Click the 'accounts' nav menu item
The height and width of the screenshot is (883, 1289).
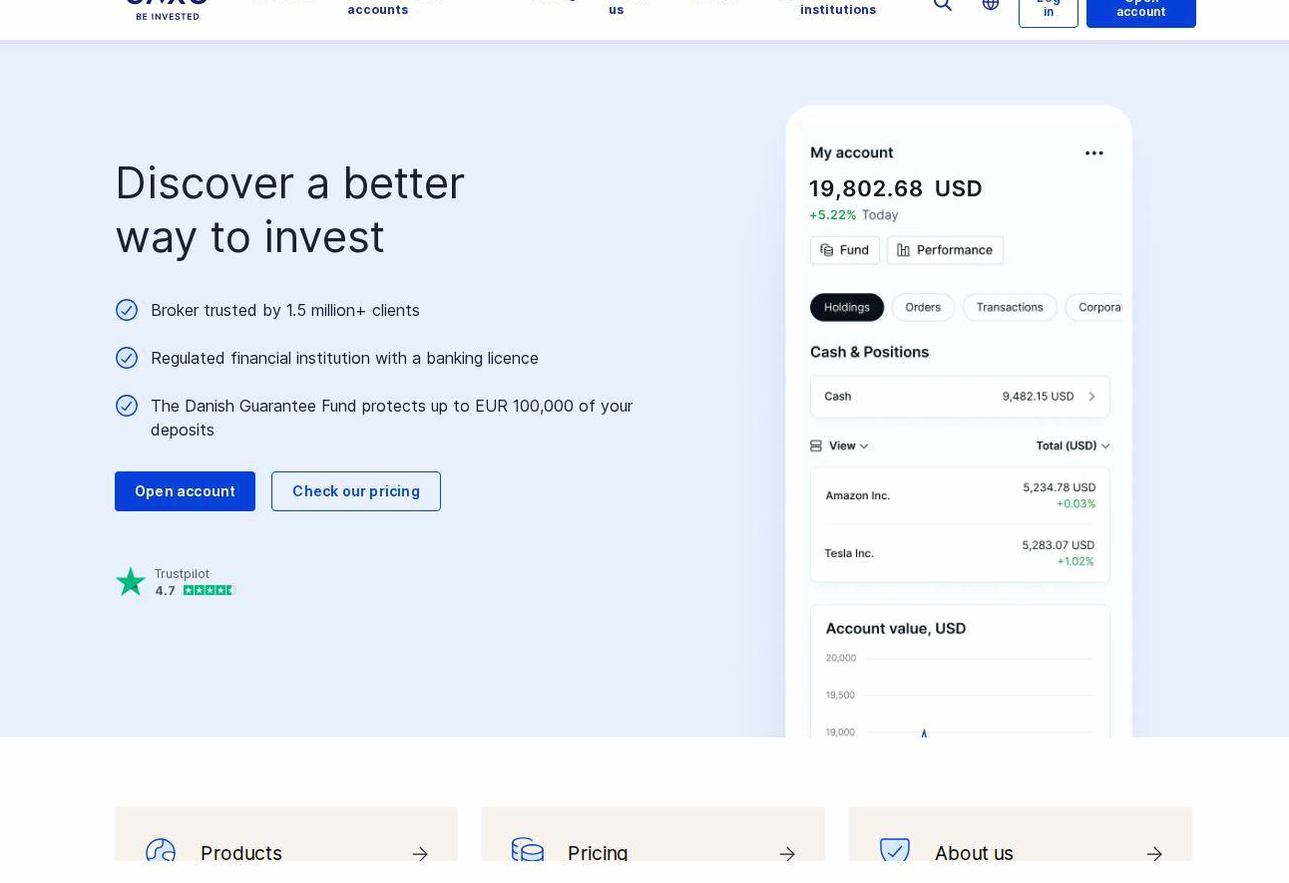point(378,10)
